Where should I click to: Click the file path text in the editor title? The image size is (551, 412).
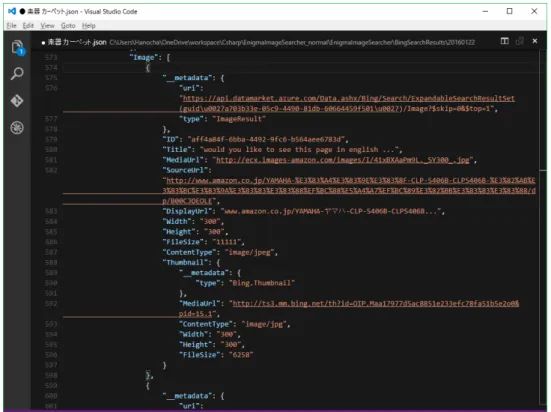click(x=292, y=43)
